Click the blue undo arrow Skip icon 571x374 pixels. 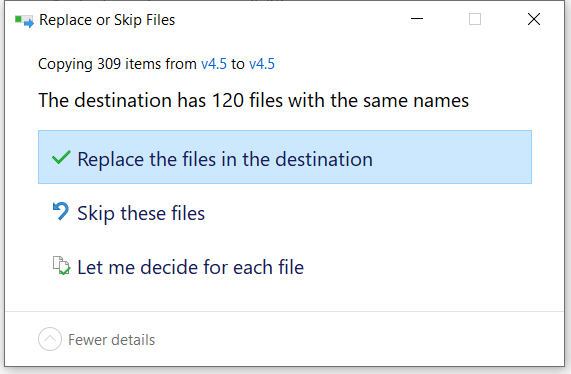tap(61, 212)
